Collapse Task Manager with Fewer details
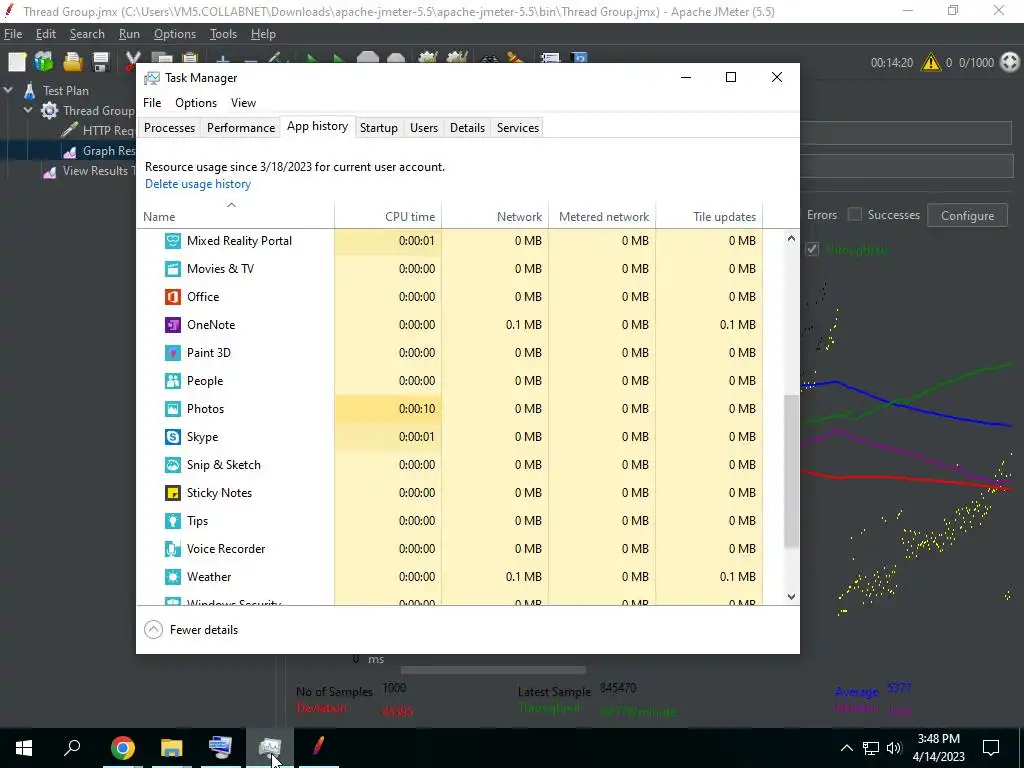Screen dimensions: 1024x768 (x=191, y=630)
